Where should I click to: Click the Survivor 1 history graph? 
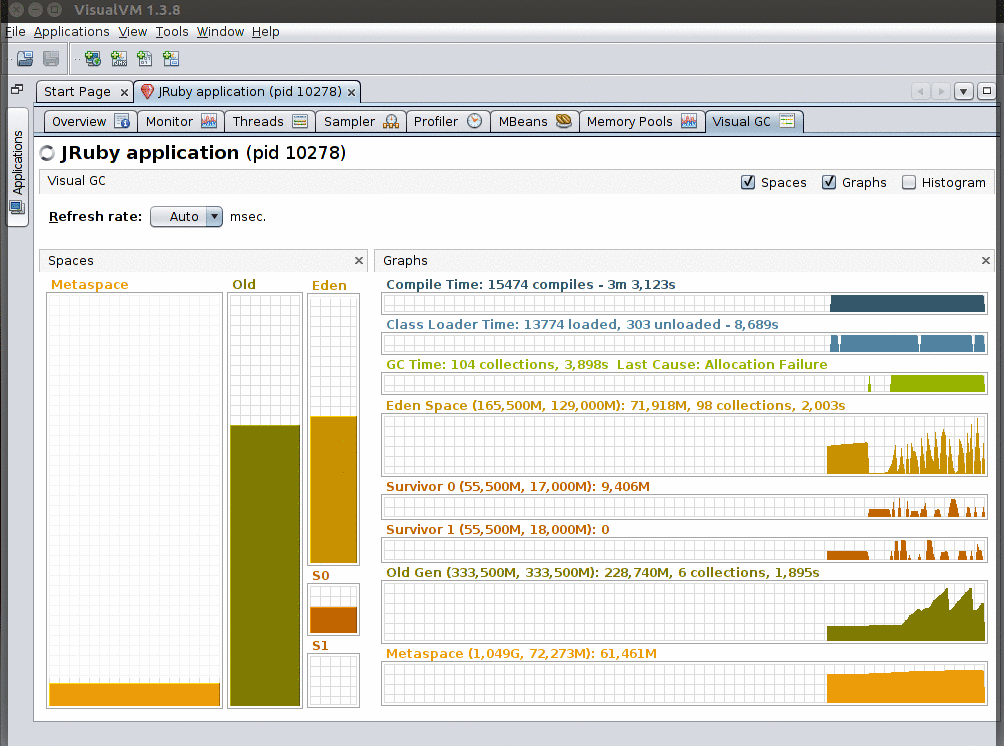(684, 549)
